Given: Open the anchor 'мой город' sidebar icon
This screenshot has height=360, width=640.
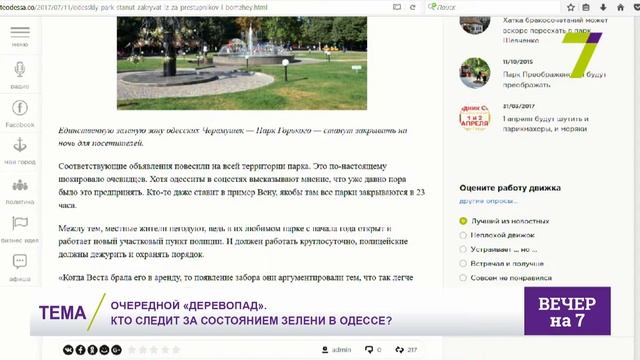Looking at the screenshot, I should 20,145.
